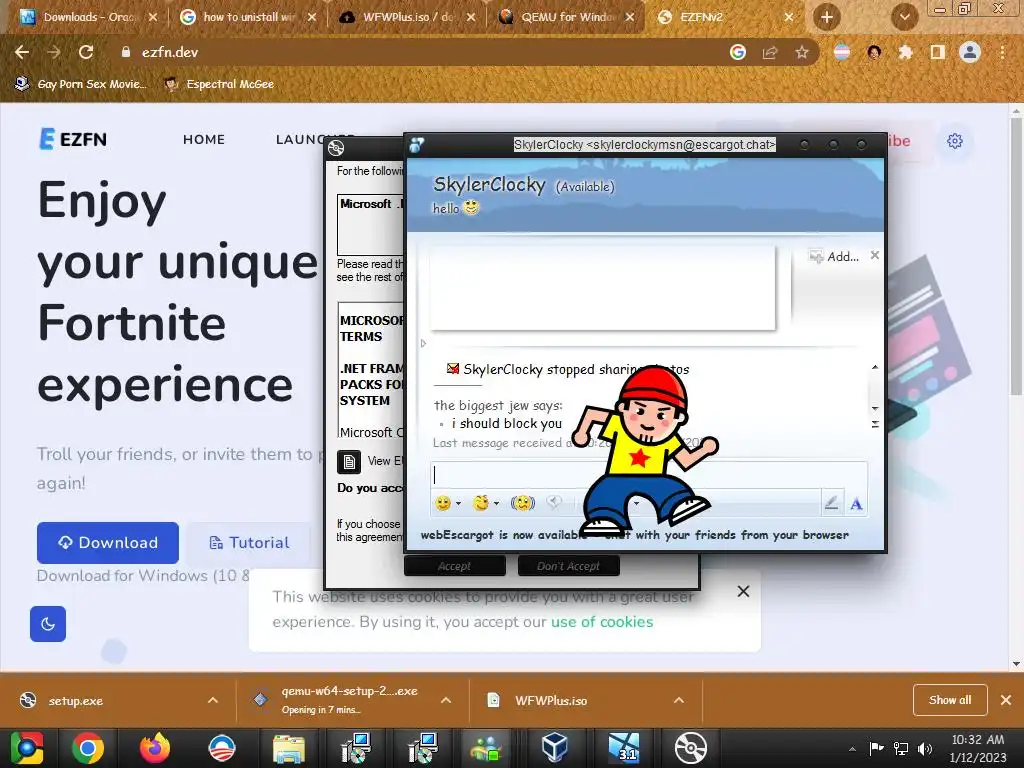Click Don't Accept in the setup dialog
Viewport: 1024px width, 768px height.
(568, 566)
